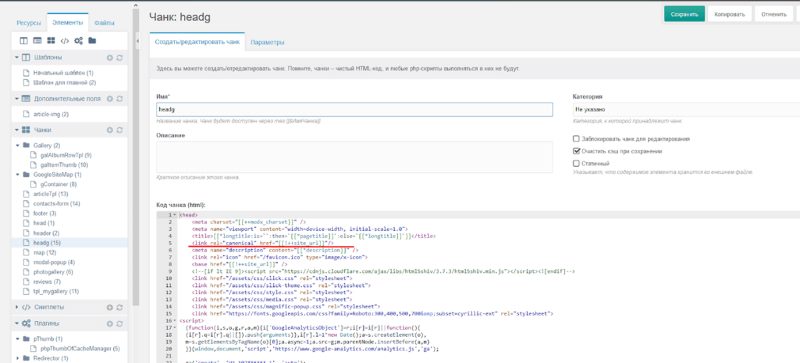Add a new template with the plus icon in Шаблоны
Image resolution: width=800 pixels, height=363 pixels.
tap(109, 58)
